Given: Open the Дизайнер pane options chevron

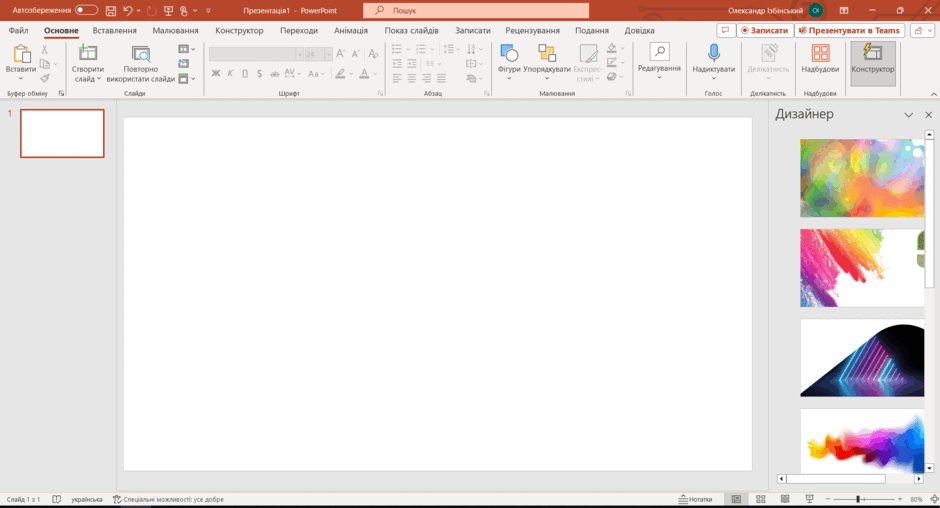Looking at the screenshot, I should [x=909, y=115].
